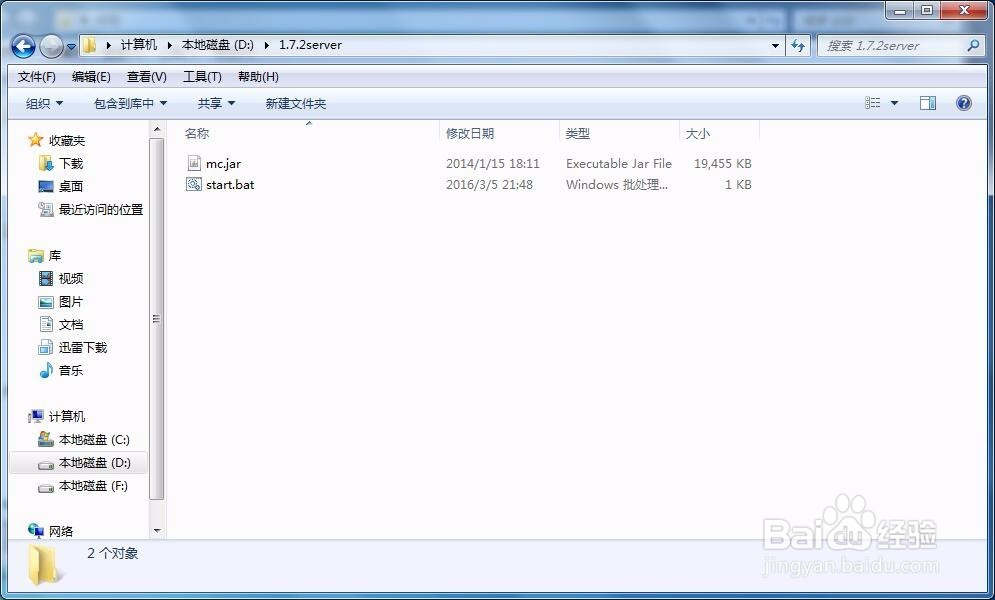Open 本地磁盘 (C:) in navigation pane
This screenshot has height=600, width=995.
click(x=94, y=440)
